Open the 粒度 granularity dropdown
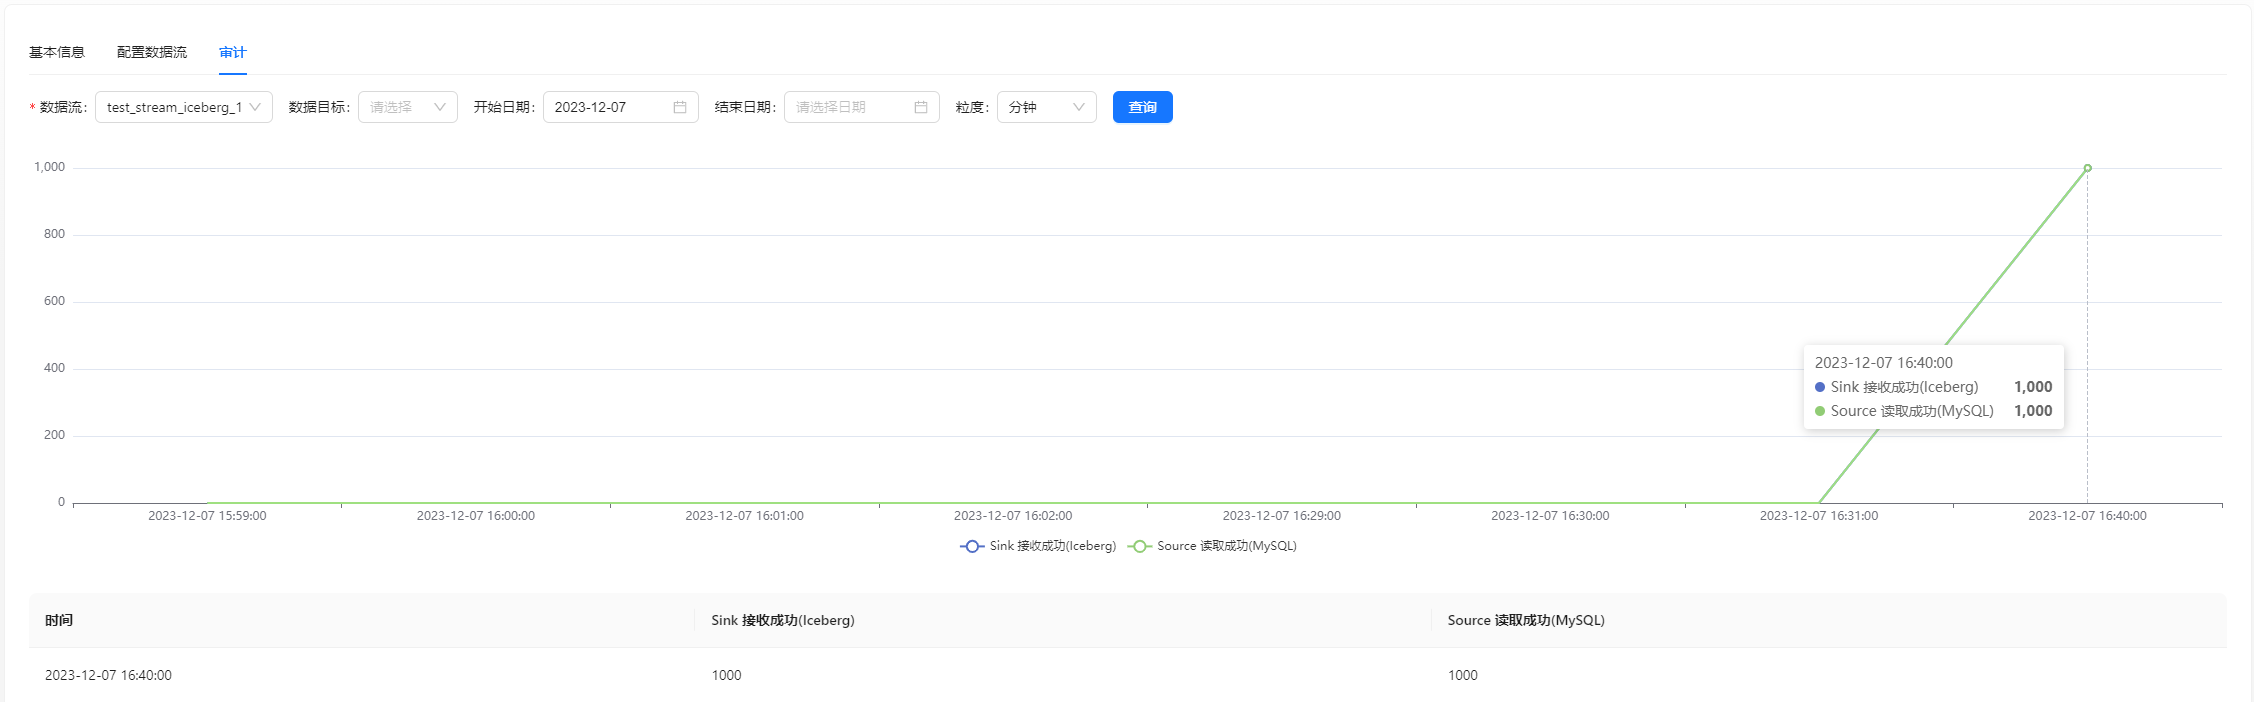Image resolution: width=2254 pixels, height=702 pixels. tap(1046, 107)
